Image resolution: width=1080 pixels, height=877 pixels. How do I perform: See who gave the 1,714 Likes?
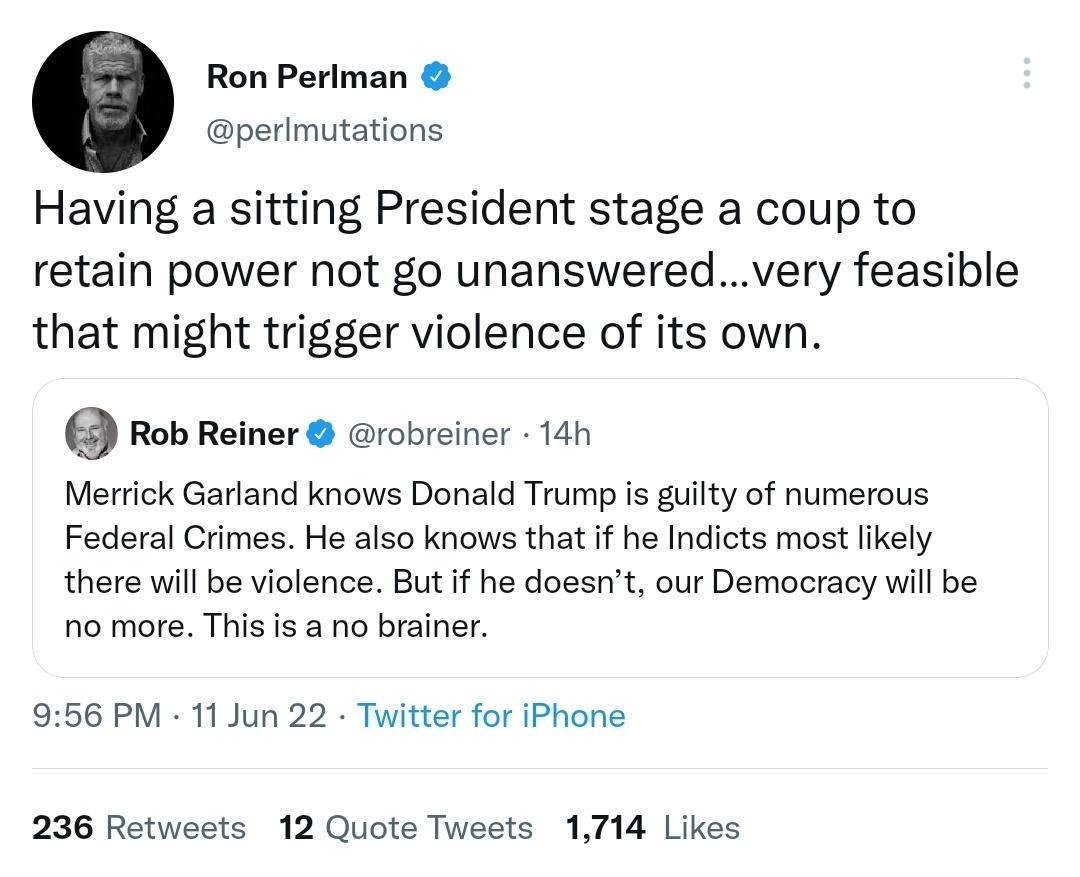tap(653, 828)
